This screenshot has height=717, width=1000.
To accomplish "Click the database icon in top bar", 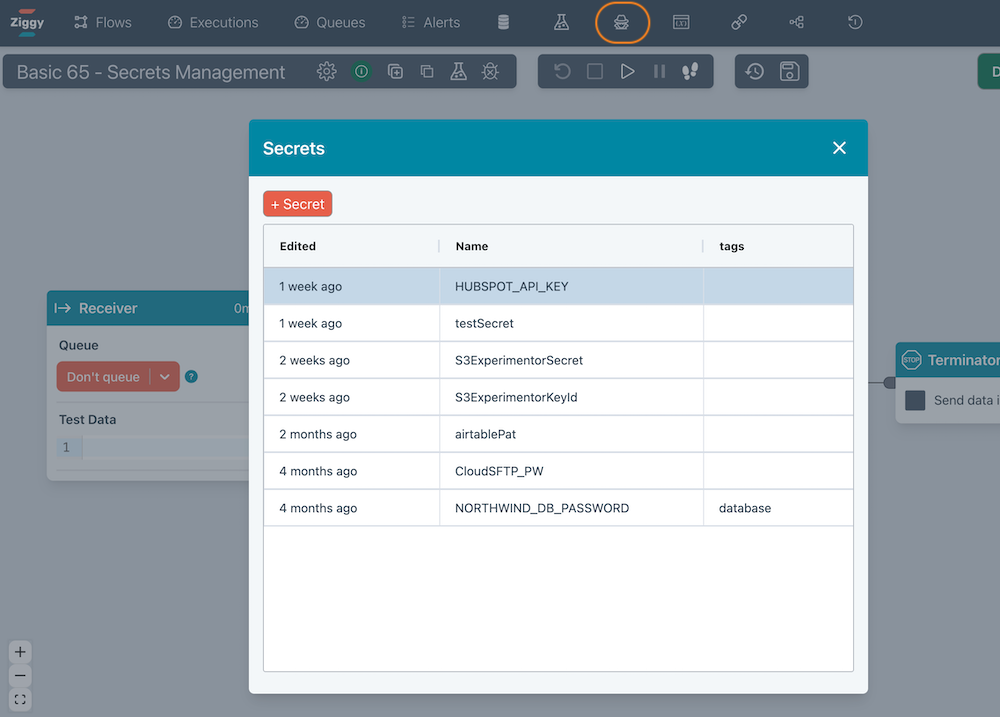I will (503, 22).
